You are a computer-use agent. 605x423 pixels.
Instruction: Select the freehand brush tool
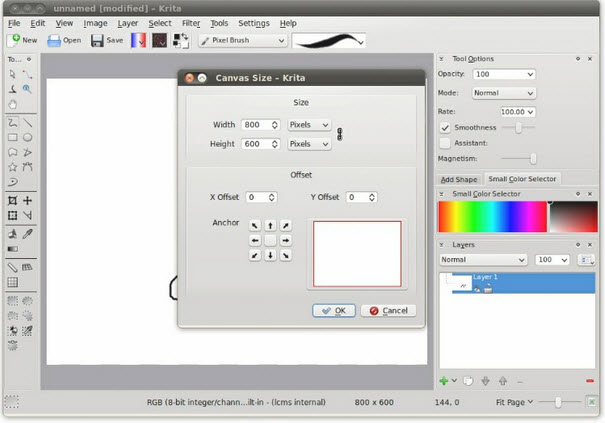tap(12, 123)
